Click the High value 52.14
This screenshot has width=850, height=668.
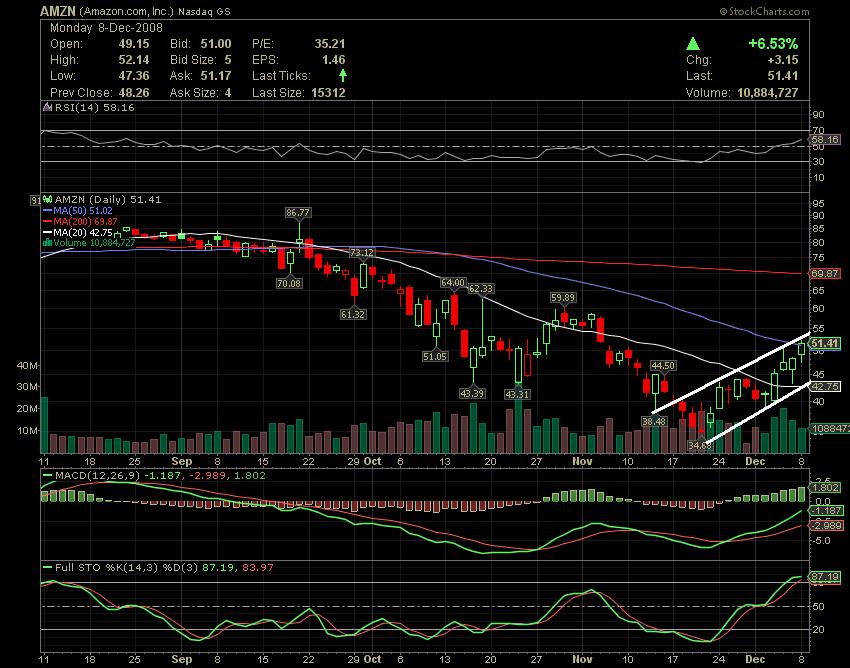pos(134,60)
